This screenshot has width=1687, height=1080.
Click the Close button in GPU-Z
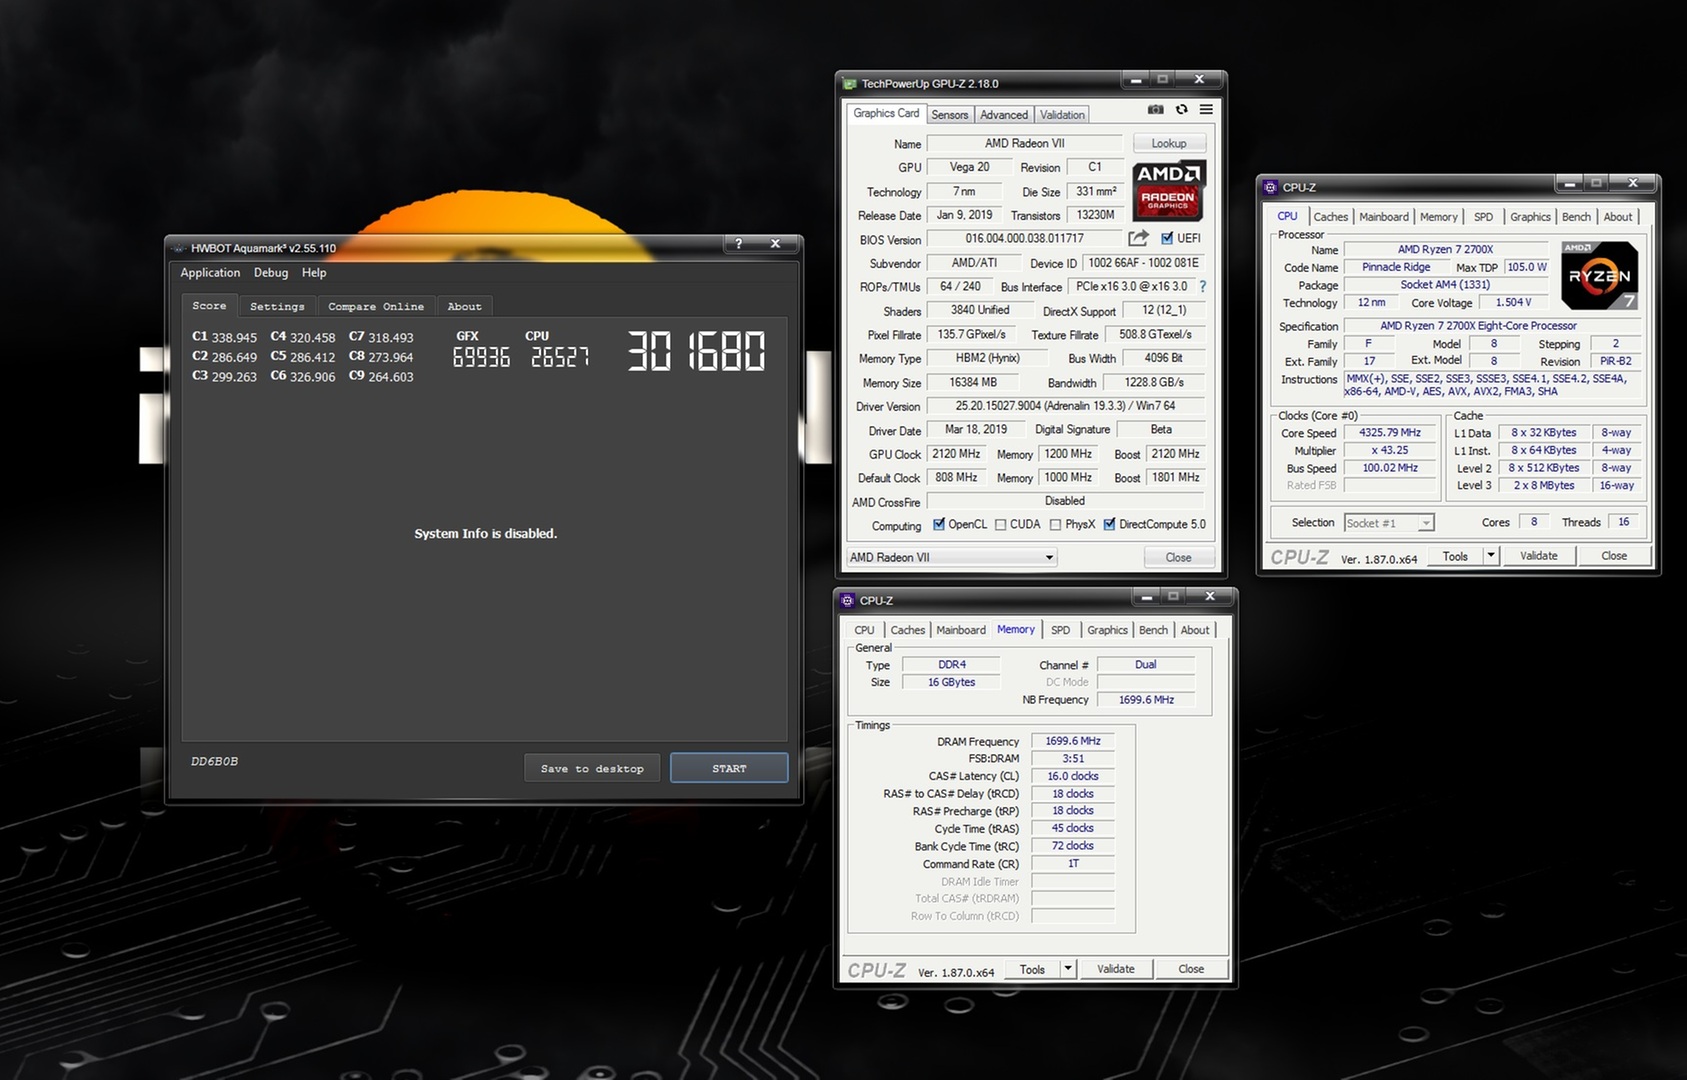click(x=1178, y=557)
